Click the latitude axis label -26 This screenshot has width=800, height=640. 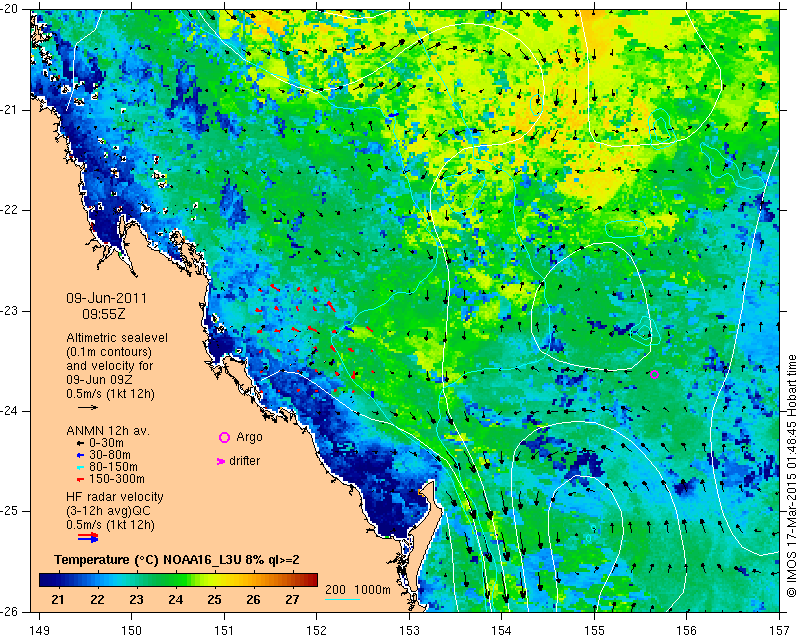click(9, 611)
